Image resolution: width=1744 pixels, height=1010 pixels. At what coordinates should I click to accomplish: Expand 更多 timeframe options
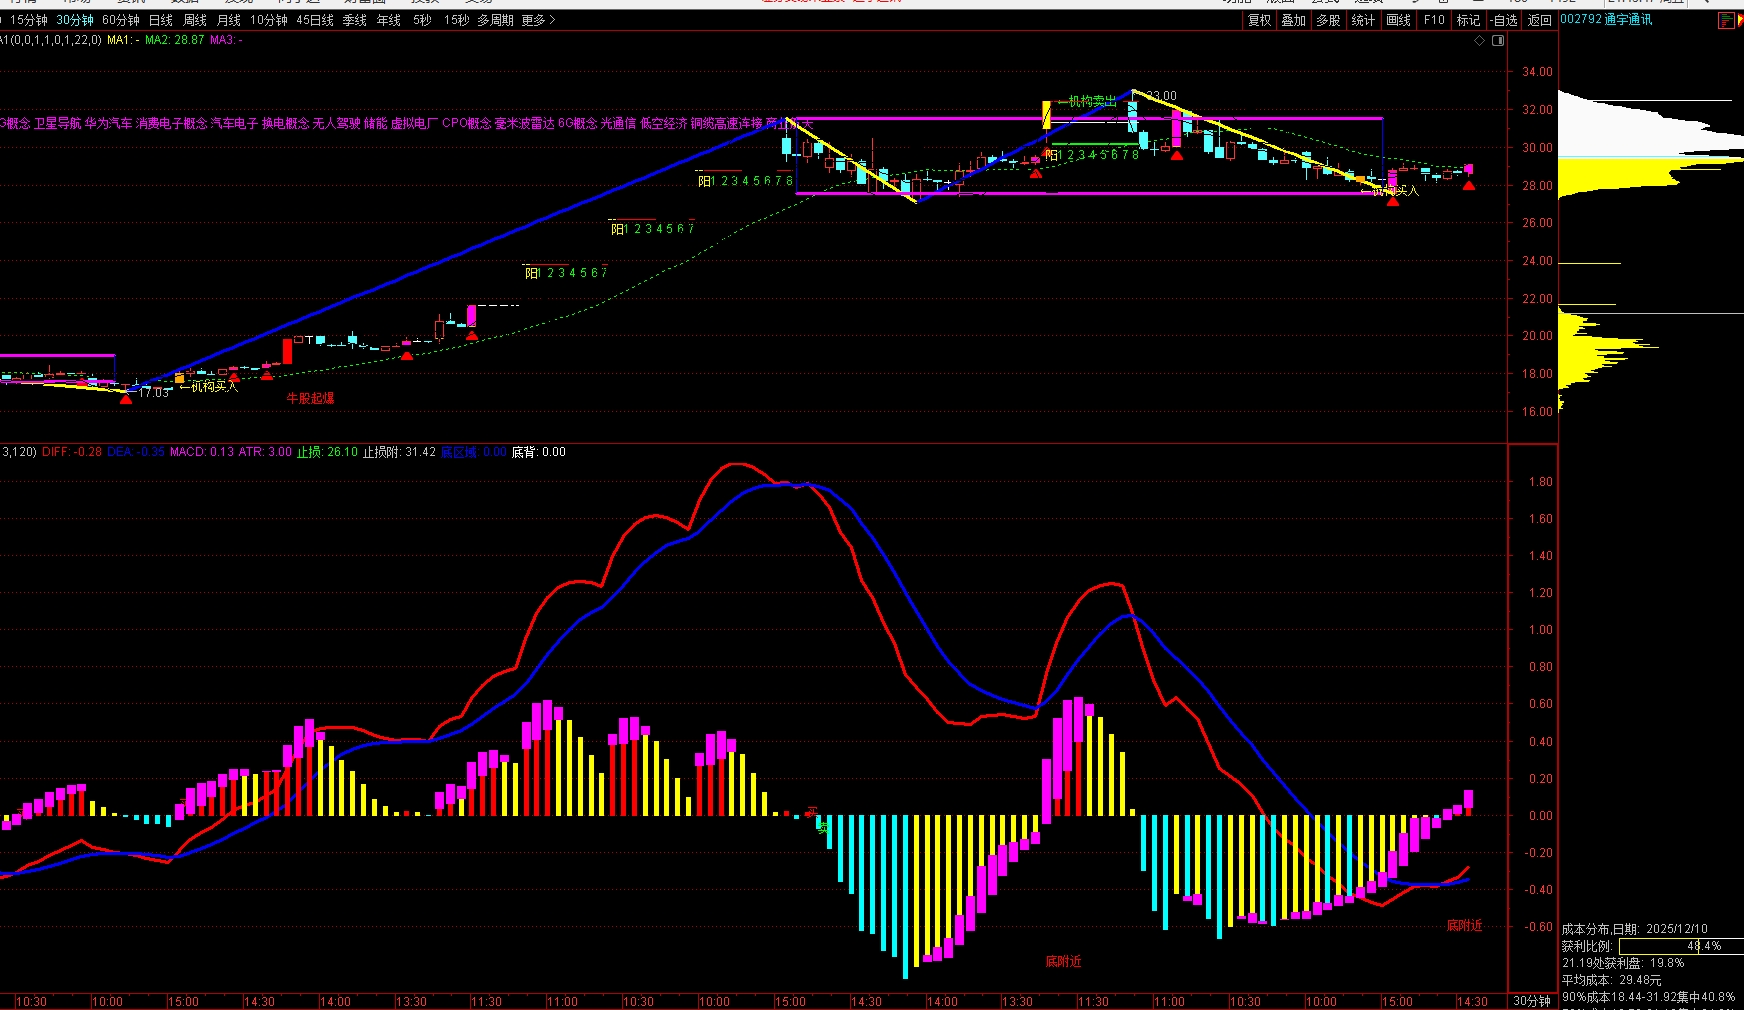pos(538,20)
